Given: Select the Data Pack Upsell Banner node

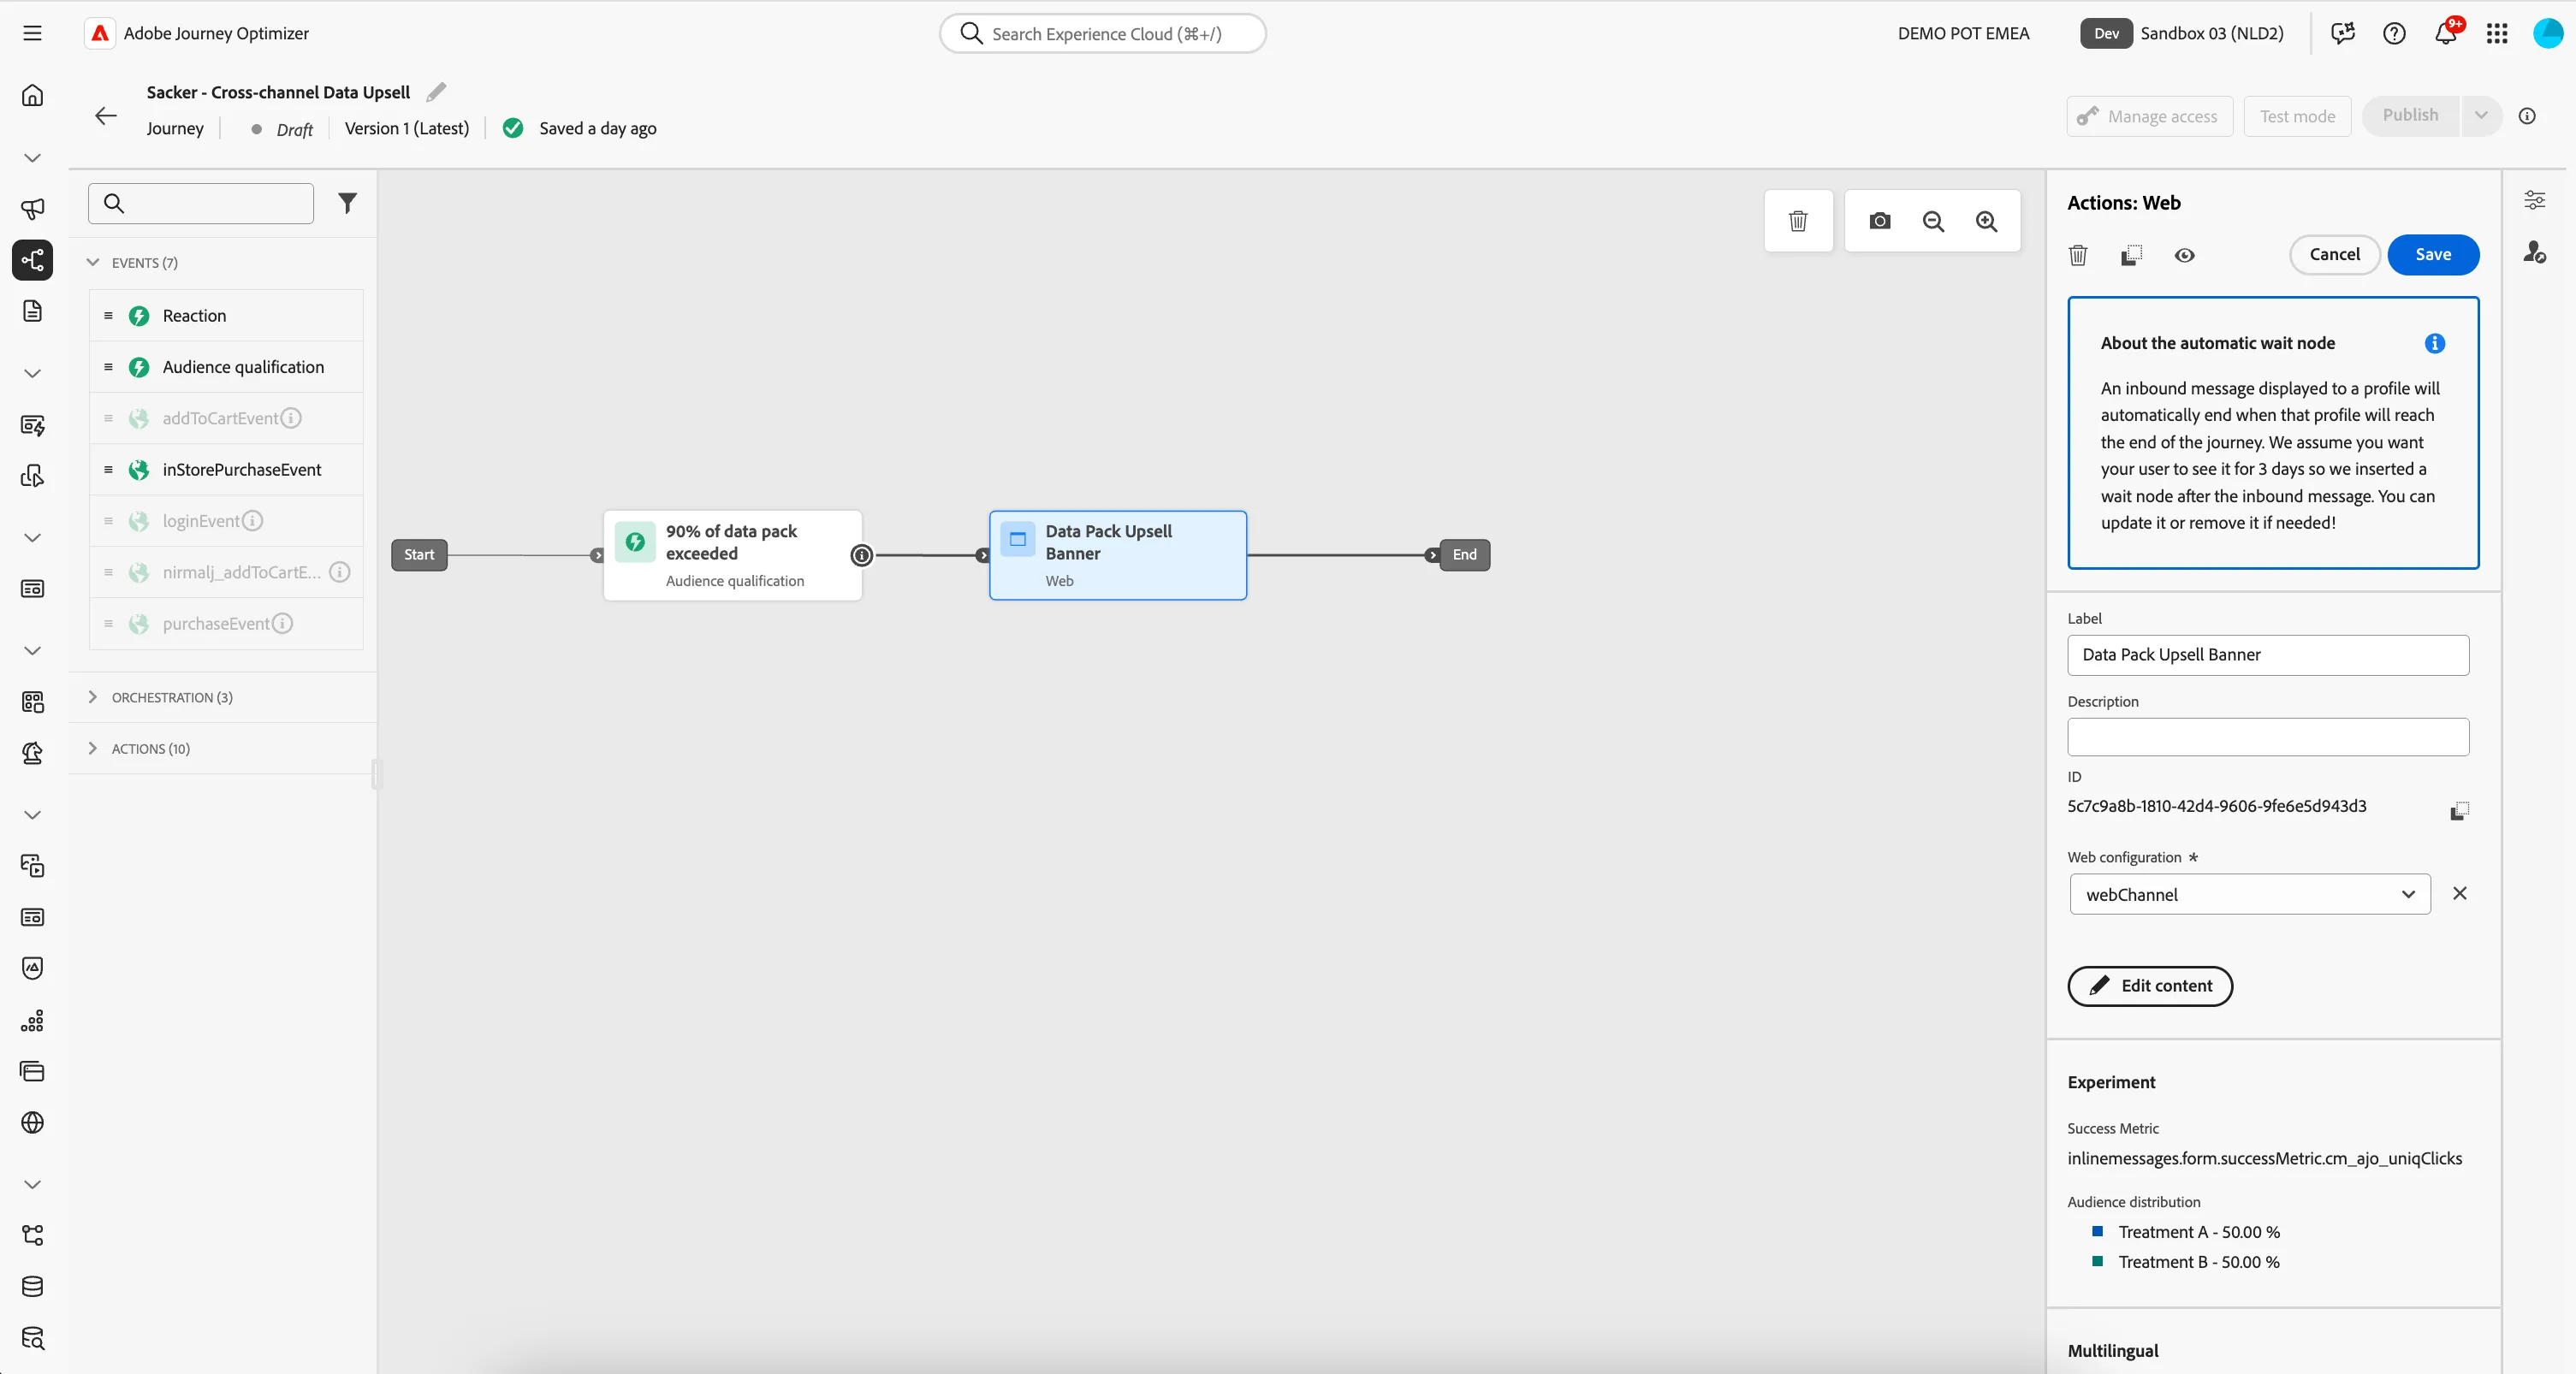Looking at the screenshot, I should pos(1117,555).
